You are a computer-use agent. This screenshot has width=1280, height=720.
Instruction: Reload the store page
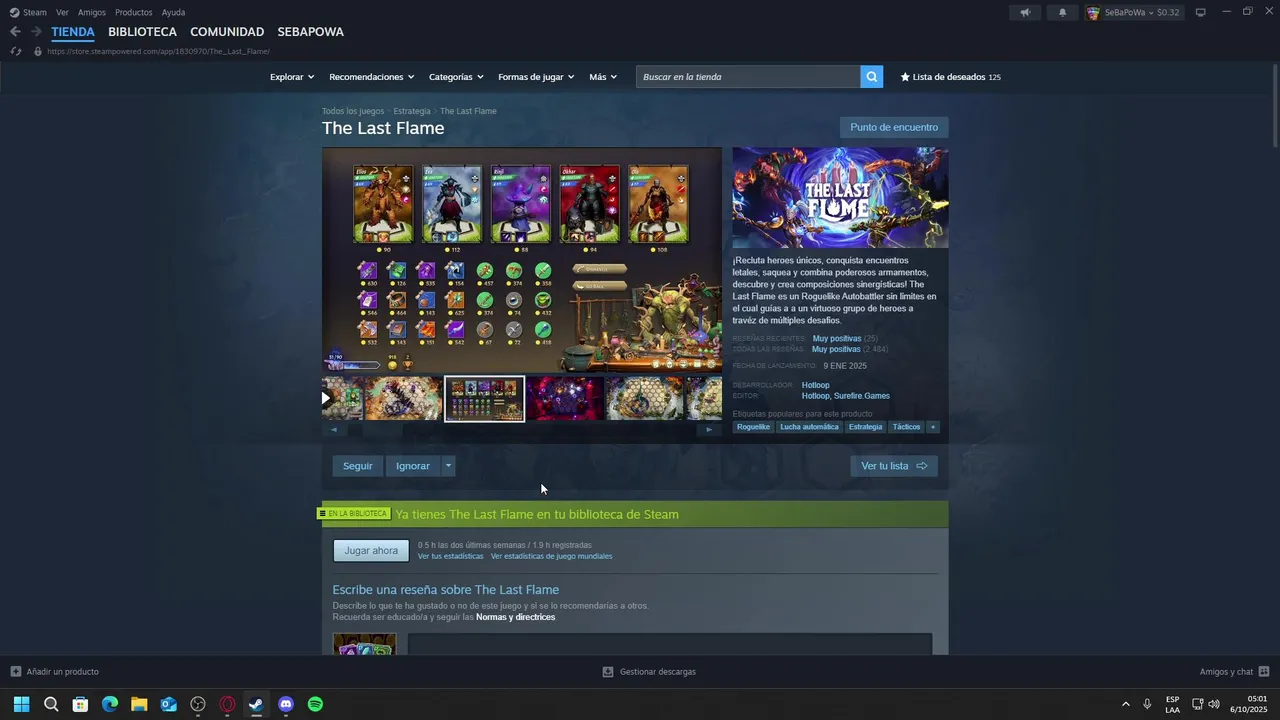tap(16, 51)
